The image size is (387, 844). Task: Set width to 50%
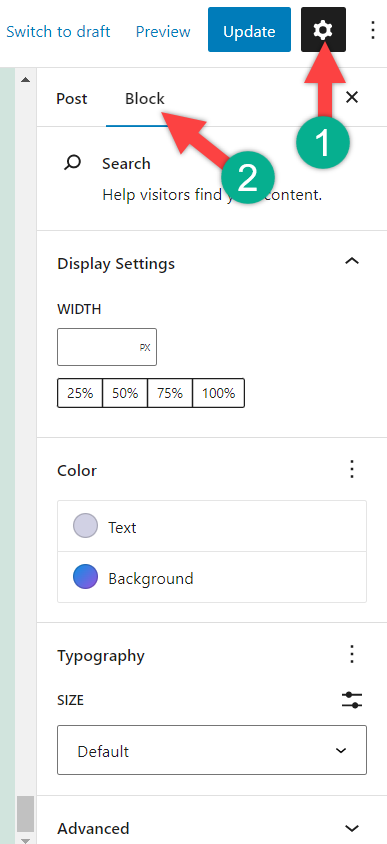tap(125, 393)
